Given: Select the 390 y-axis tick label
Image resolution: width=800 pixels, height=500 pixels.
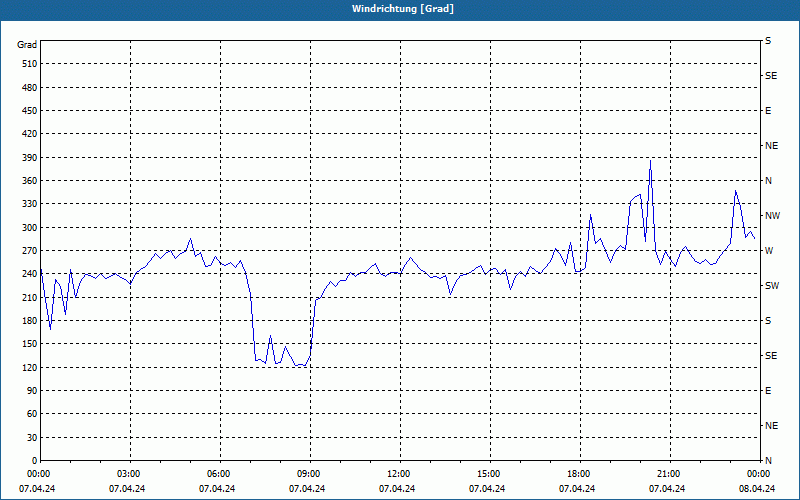Looking at the screenshot, I should point(27,157).
